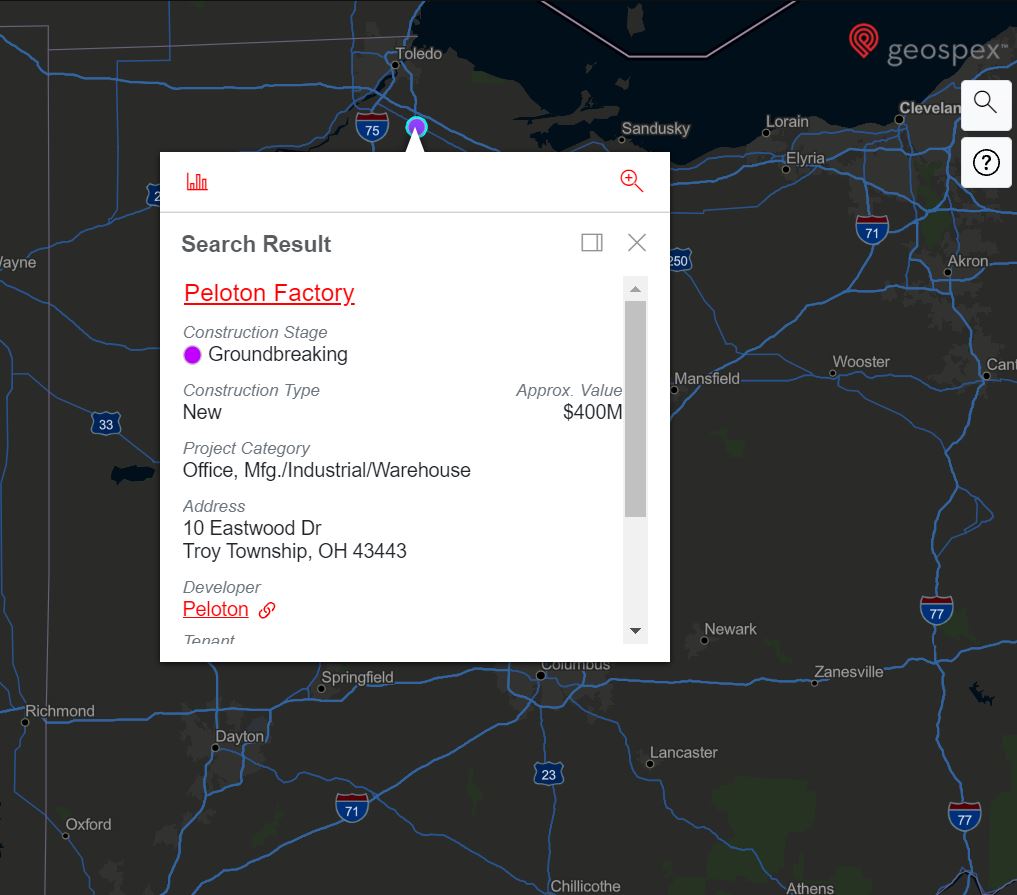
Task: Open the Peloton Factory project link
Action: (269, 293)
